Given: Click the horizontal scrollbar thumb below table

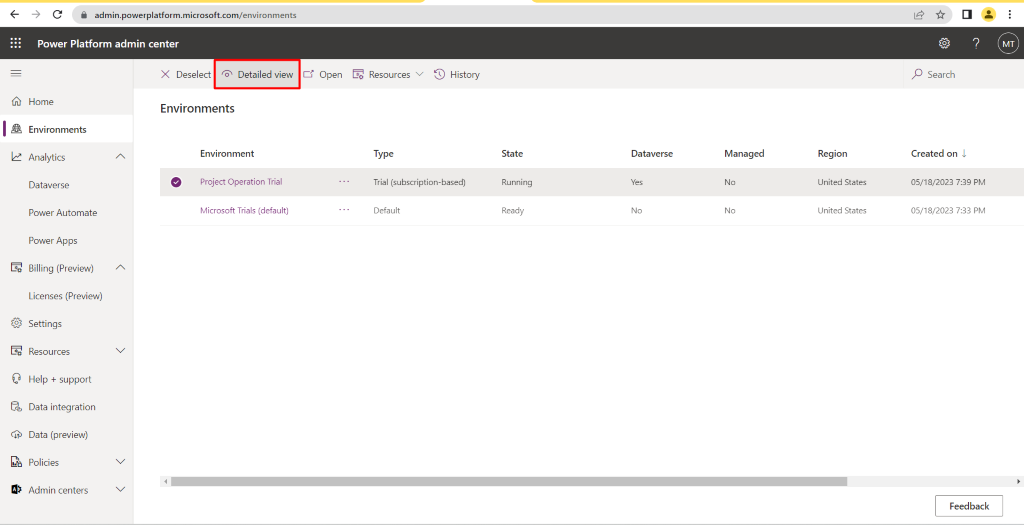Looking at the screenshot, I should point(509,481).
